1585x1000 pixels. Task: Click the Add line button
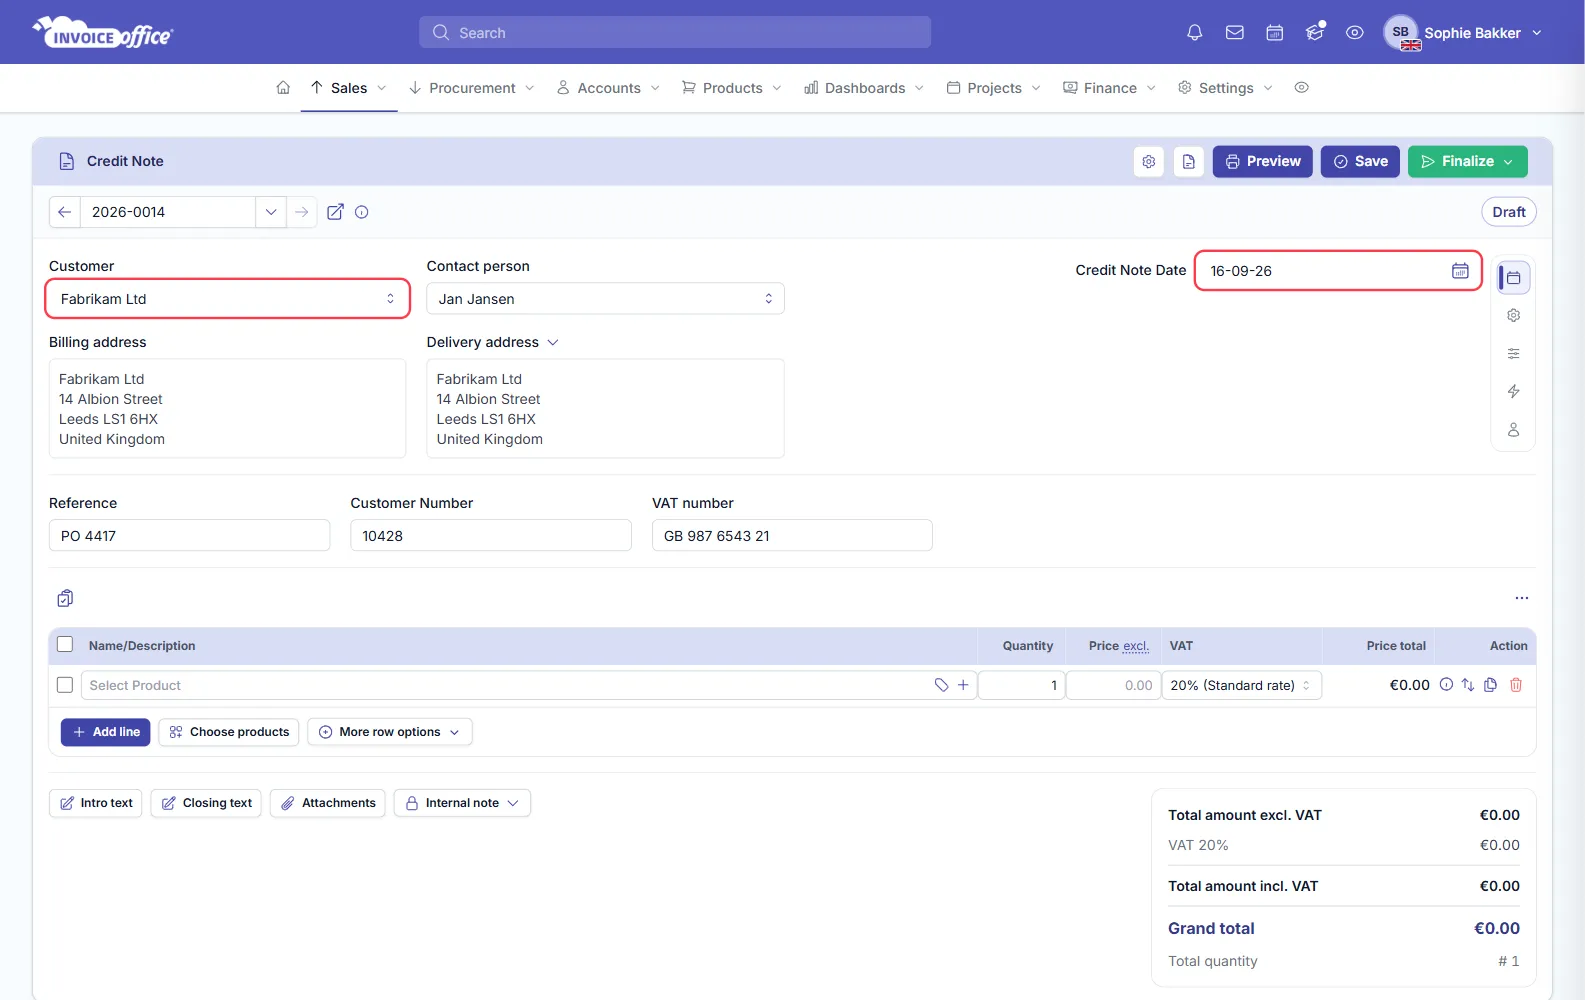[106, 732]
